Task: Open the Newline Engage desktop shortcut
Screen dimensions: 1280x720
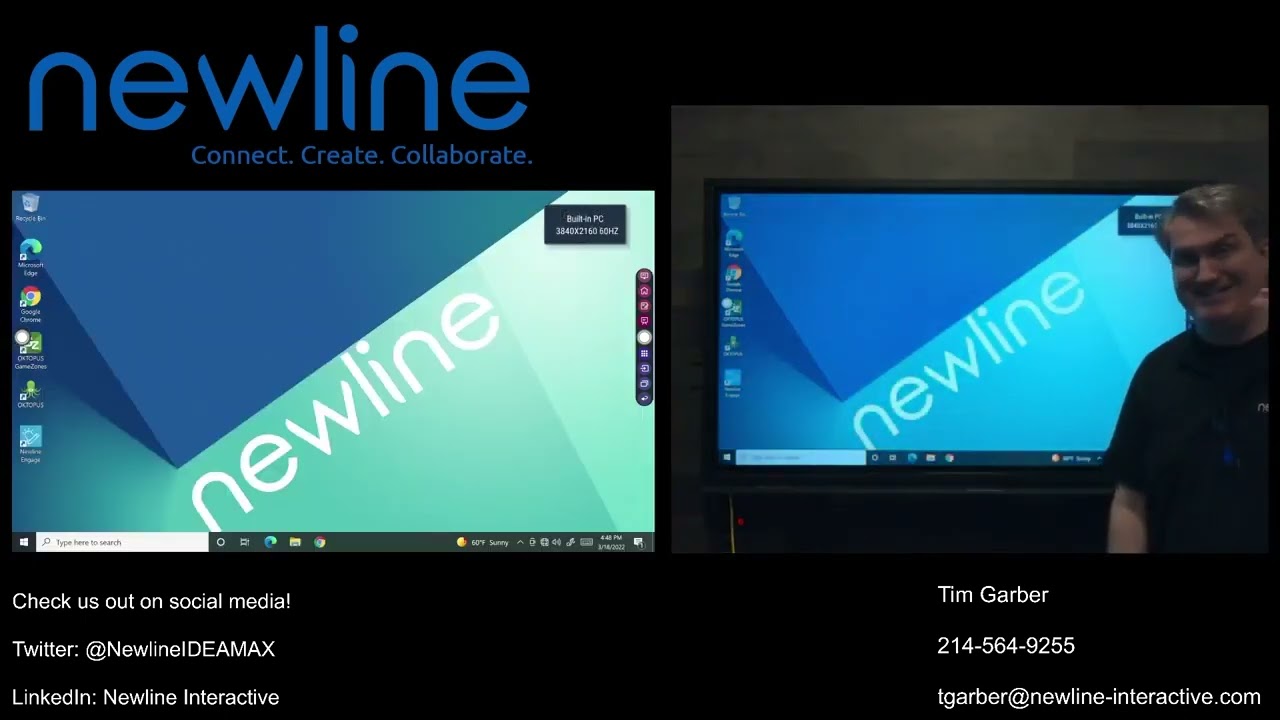Action: (x=31, y=444)
